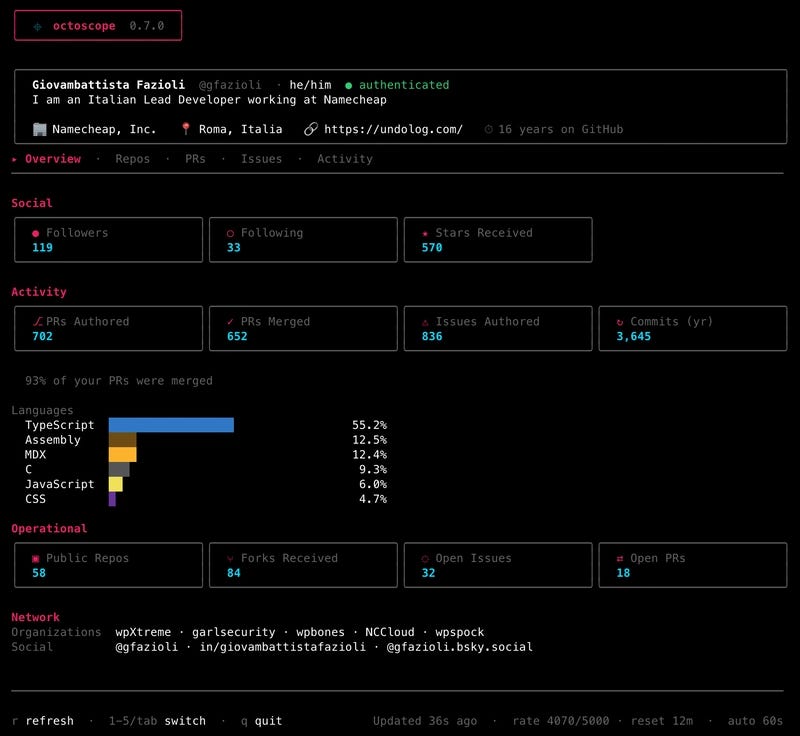The width and height of the screenshot is (800, 736).
Task: Switch to the Activity tab
Action: click(x=345, y=159)
